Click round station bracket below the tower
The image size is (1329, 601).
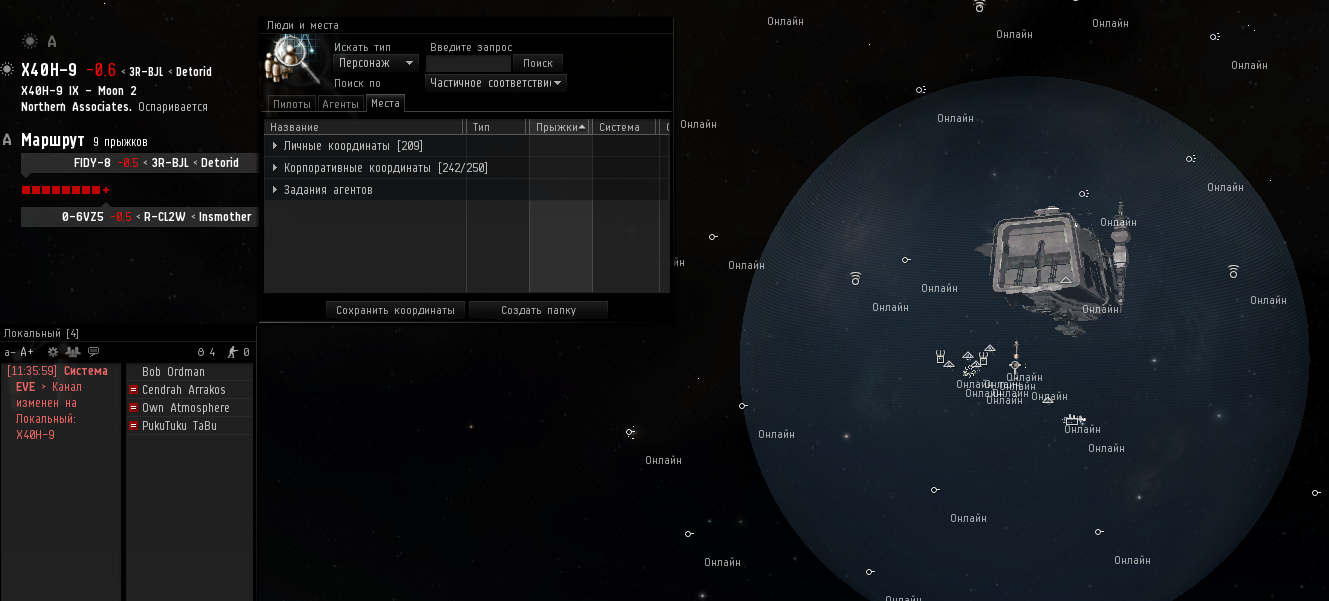[1015, 365]
